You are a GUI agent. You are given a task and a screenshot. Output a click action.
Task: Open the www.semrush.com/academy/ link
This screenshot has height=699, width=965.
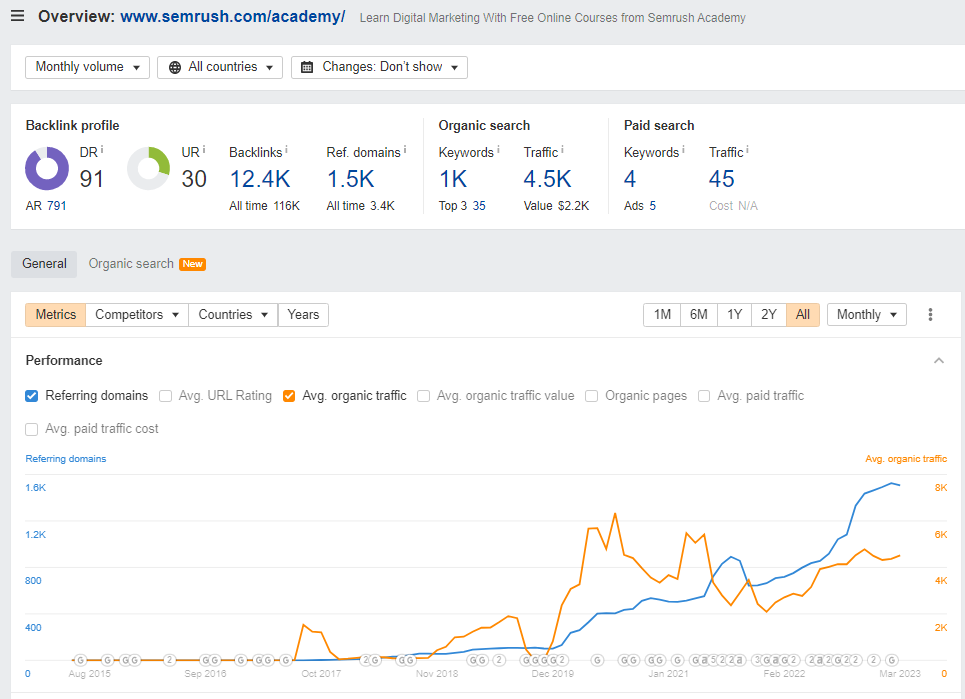[233, 17]
